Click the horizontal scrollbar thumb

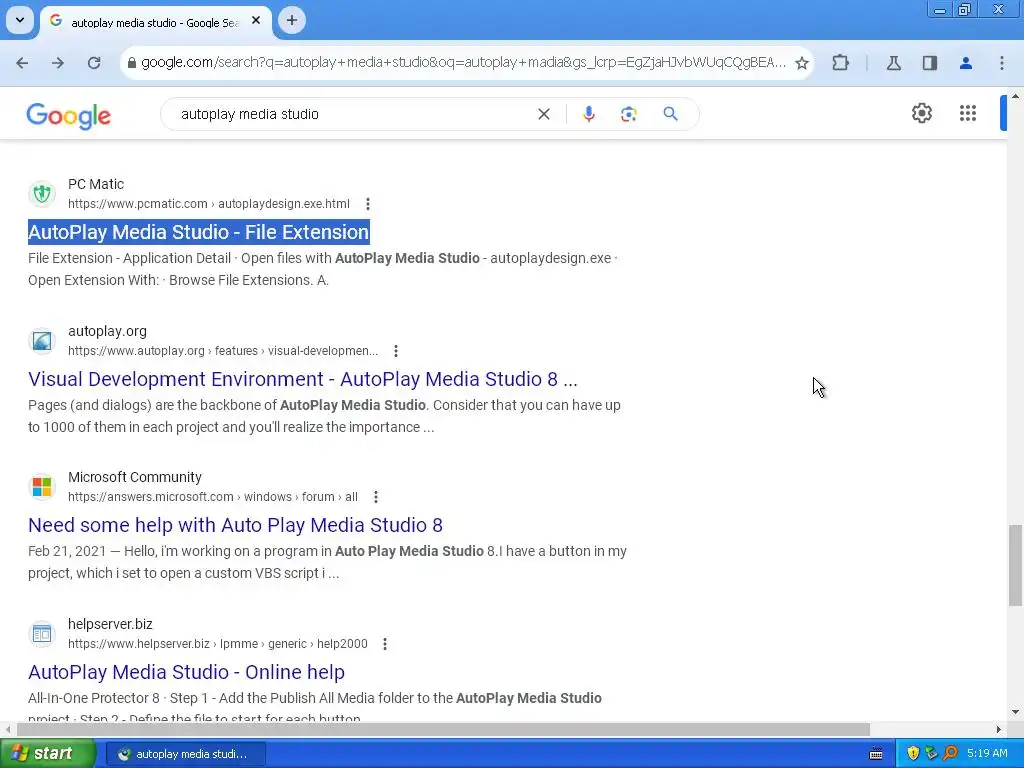443,729
